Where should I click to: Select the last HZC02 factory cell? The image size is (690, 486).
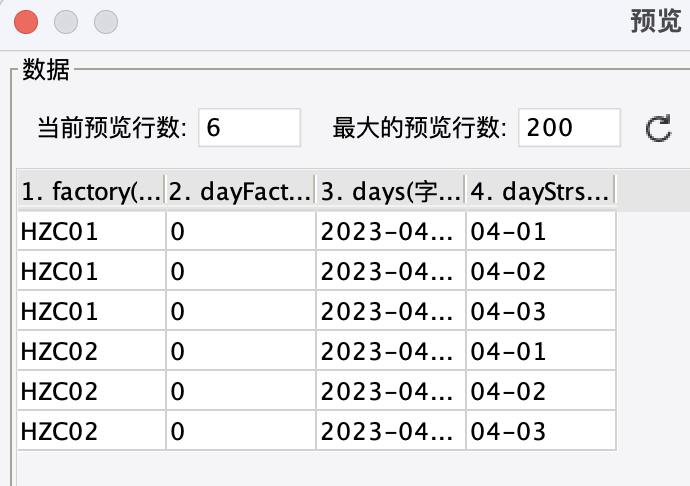coord(91,431)
